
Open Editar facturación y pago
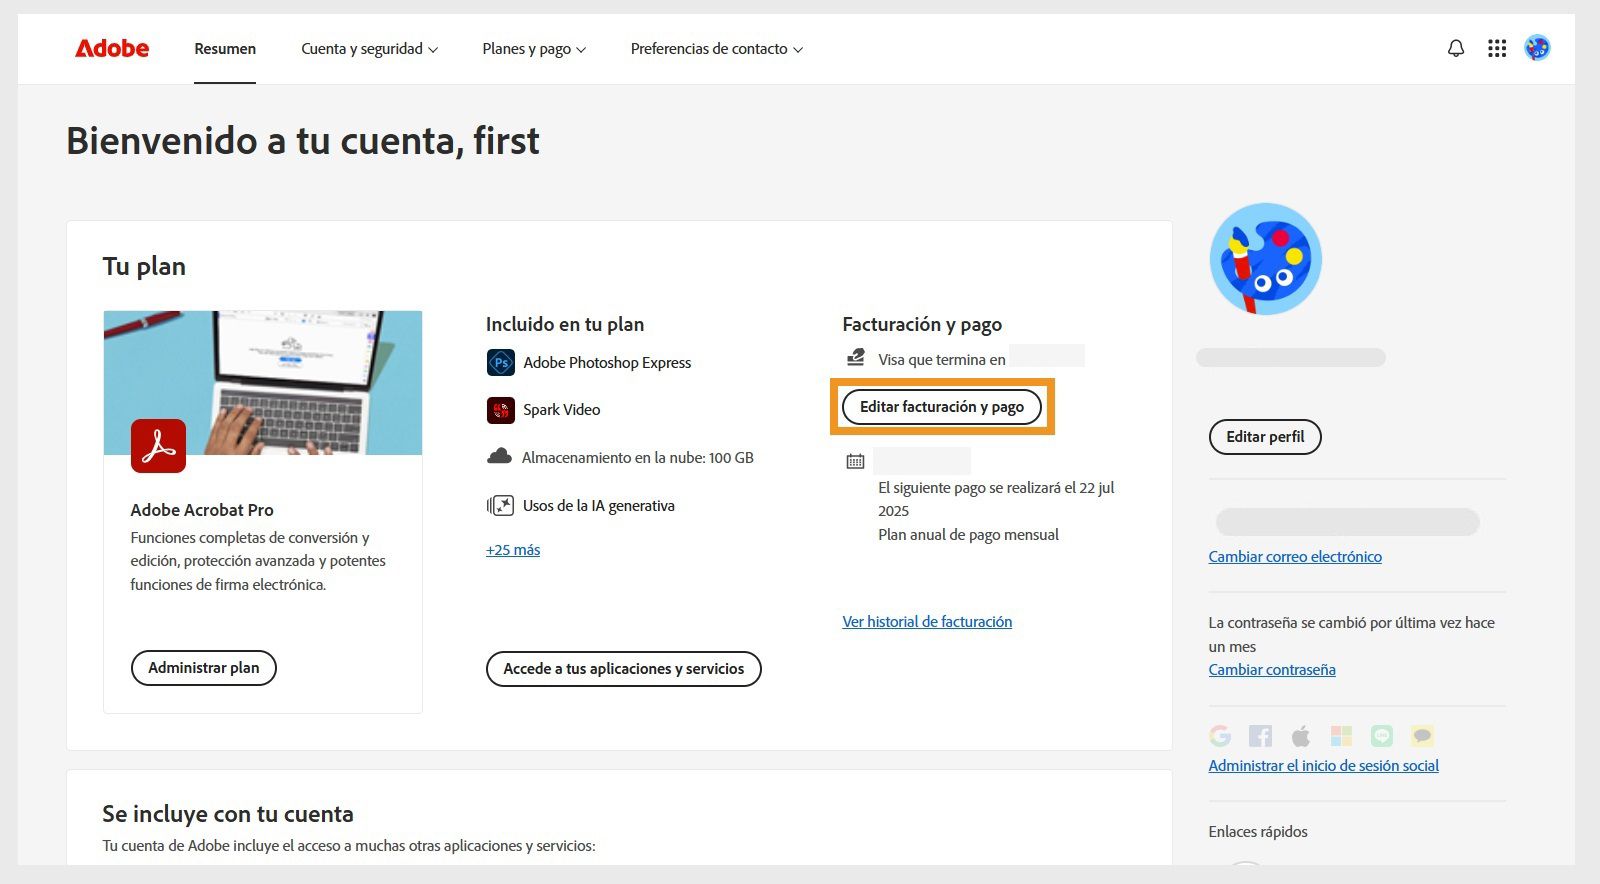(x=941, y=406)
